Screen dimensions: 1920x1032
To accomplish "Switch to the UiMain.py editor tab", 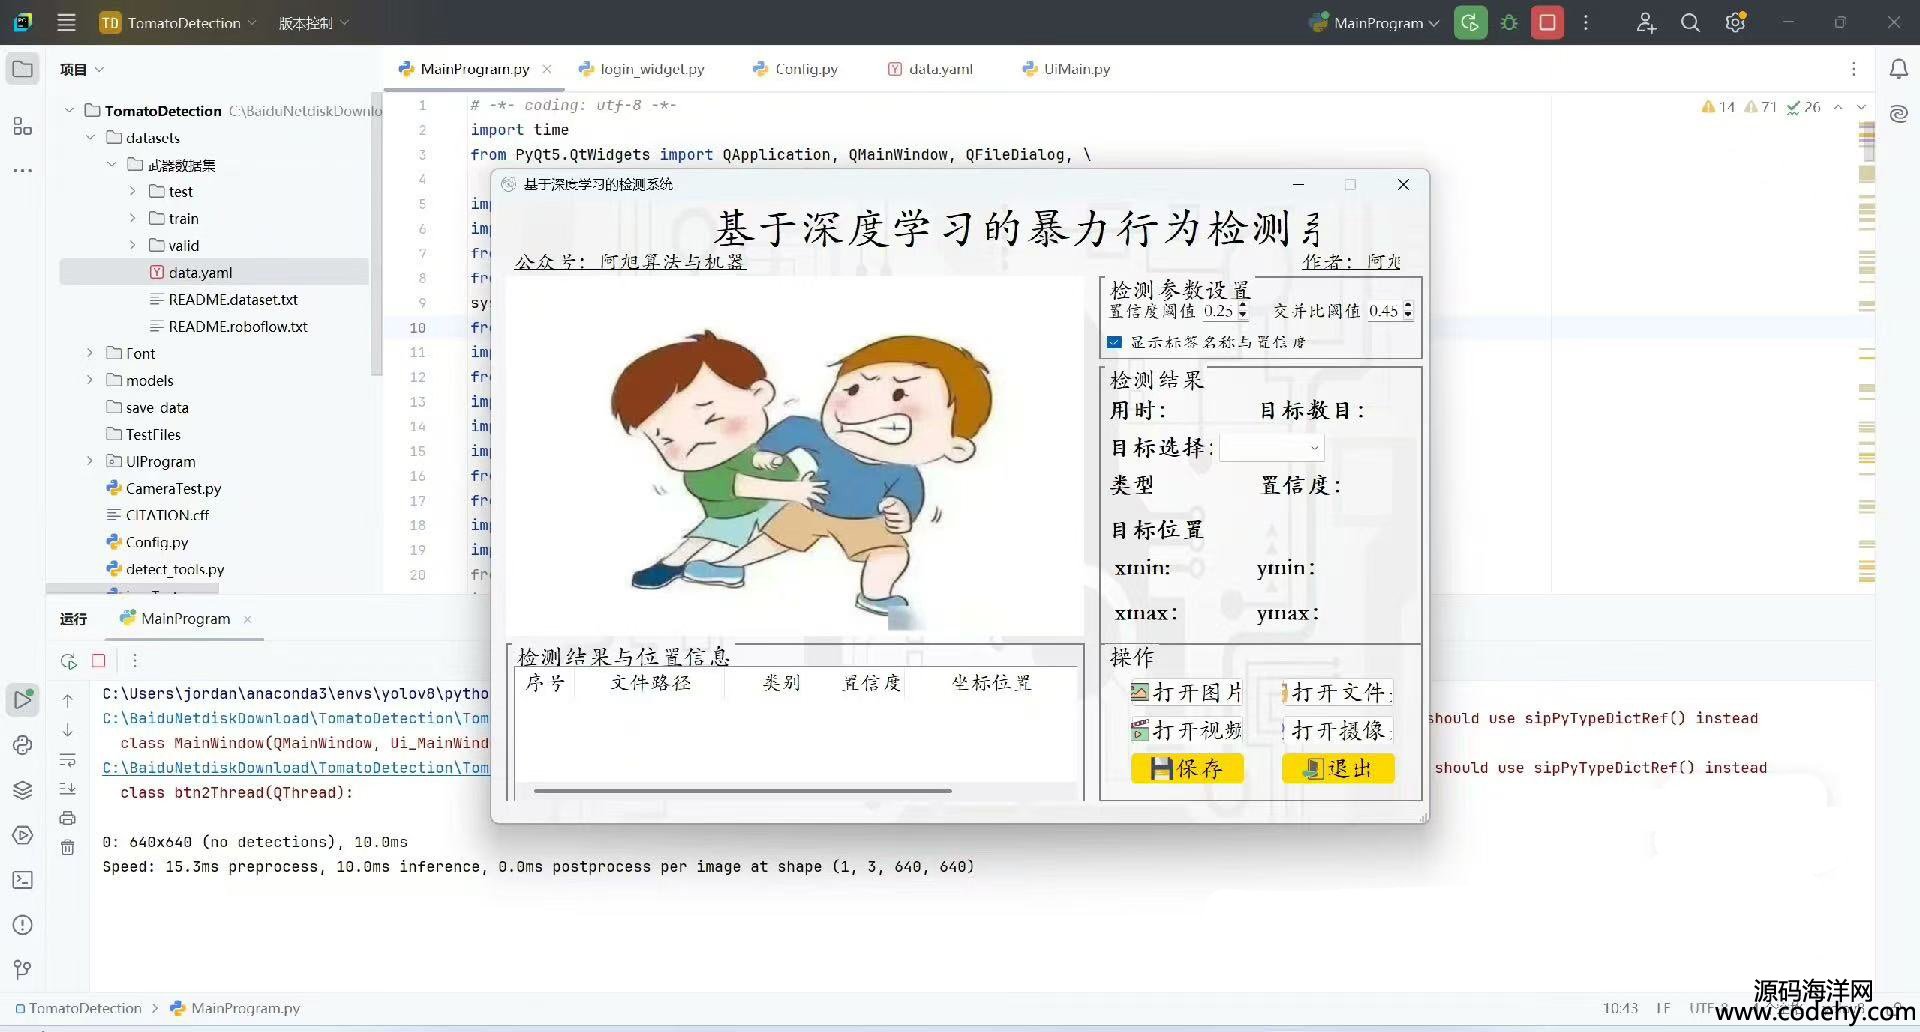I will pyautogui.click(x=1066, y=69).
